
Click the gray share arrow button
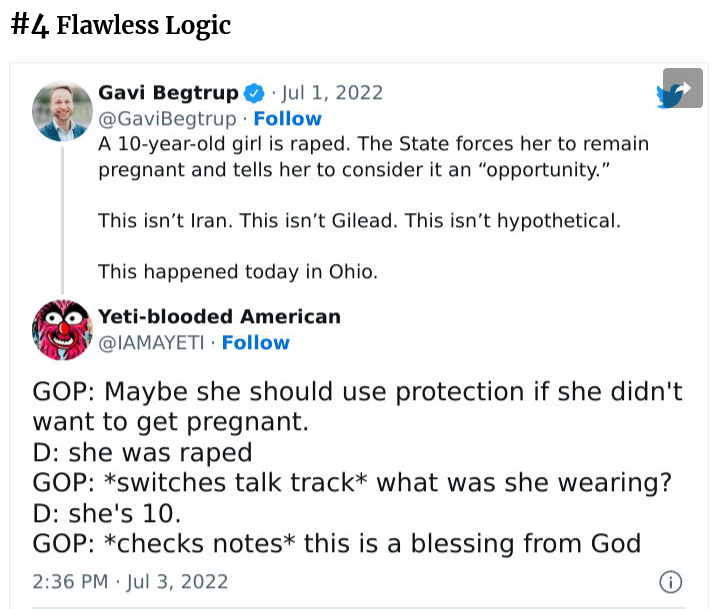[x=682, y=87]
